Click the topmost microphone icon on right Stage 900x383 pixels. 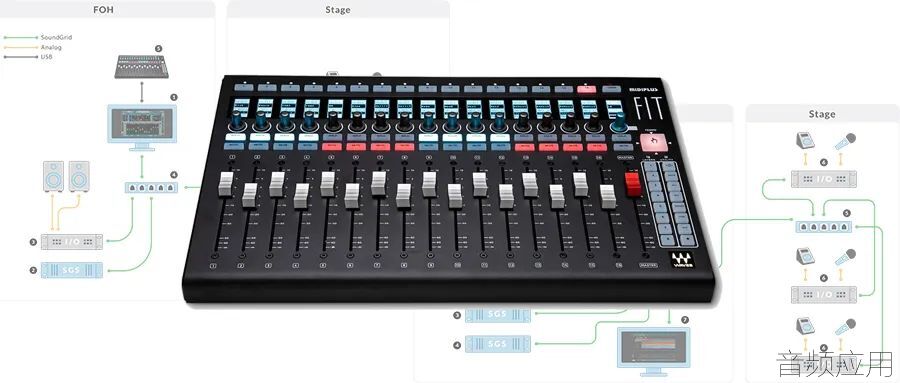845,141
